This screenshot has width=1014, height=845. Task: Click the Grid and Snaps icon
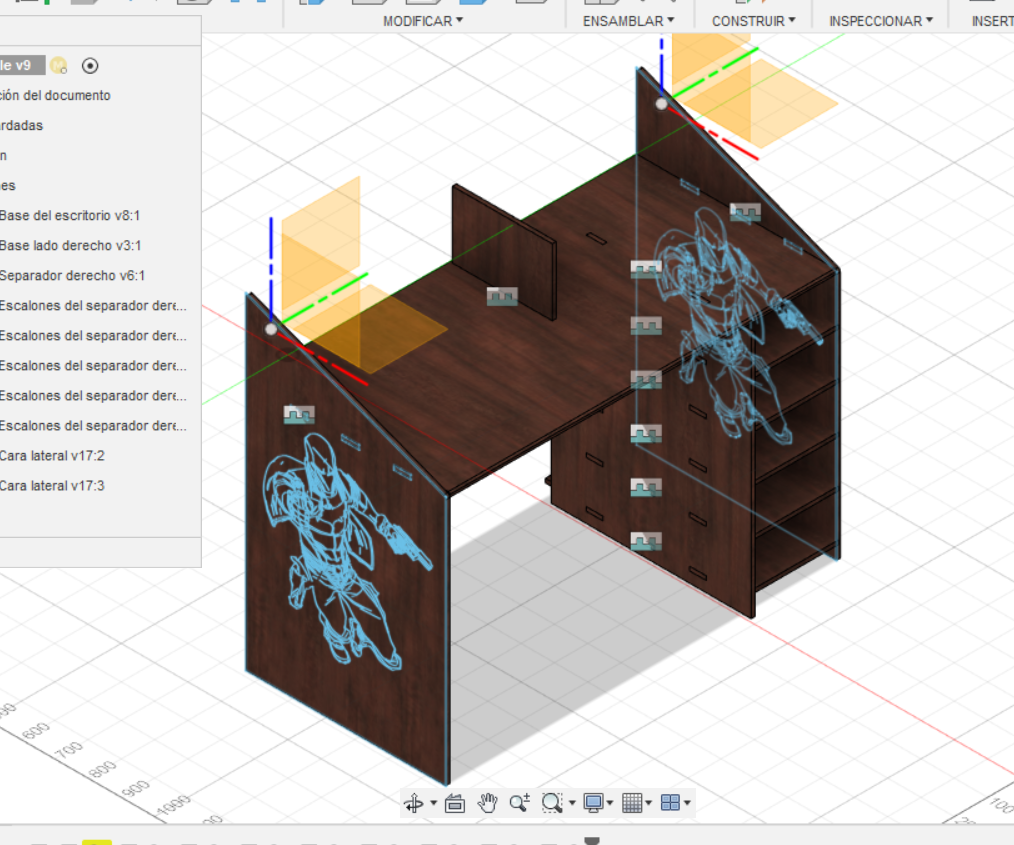point(632,803)
